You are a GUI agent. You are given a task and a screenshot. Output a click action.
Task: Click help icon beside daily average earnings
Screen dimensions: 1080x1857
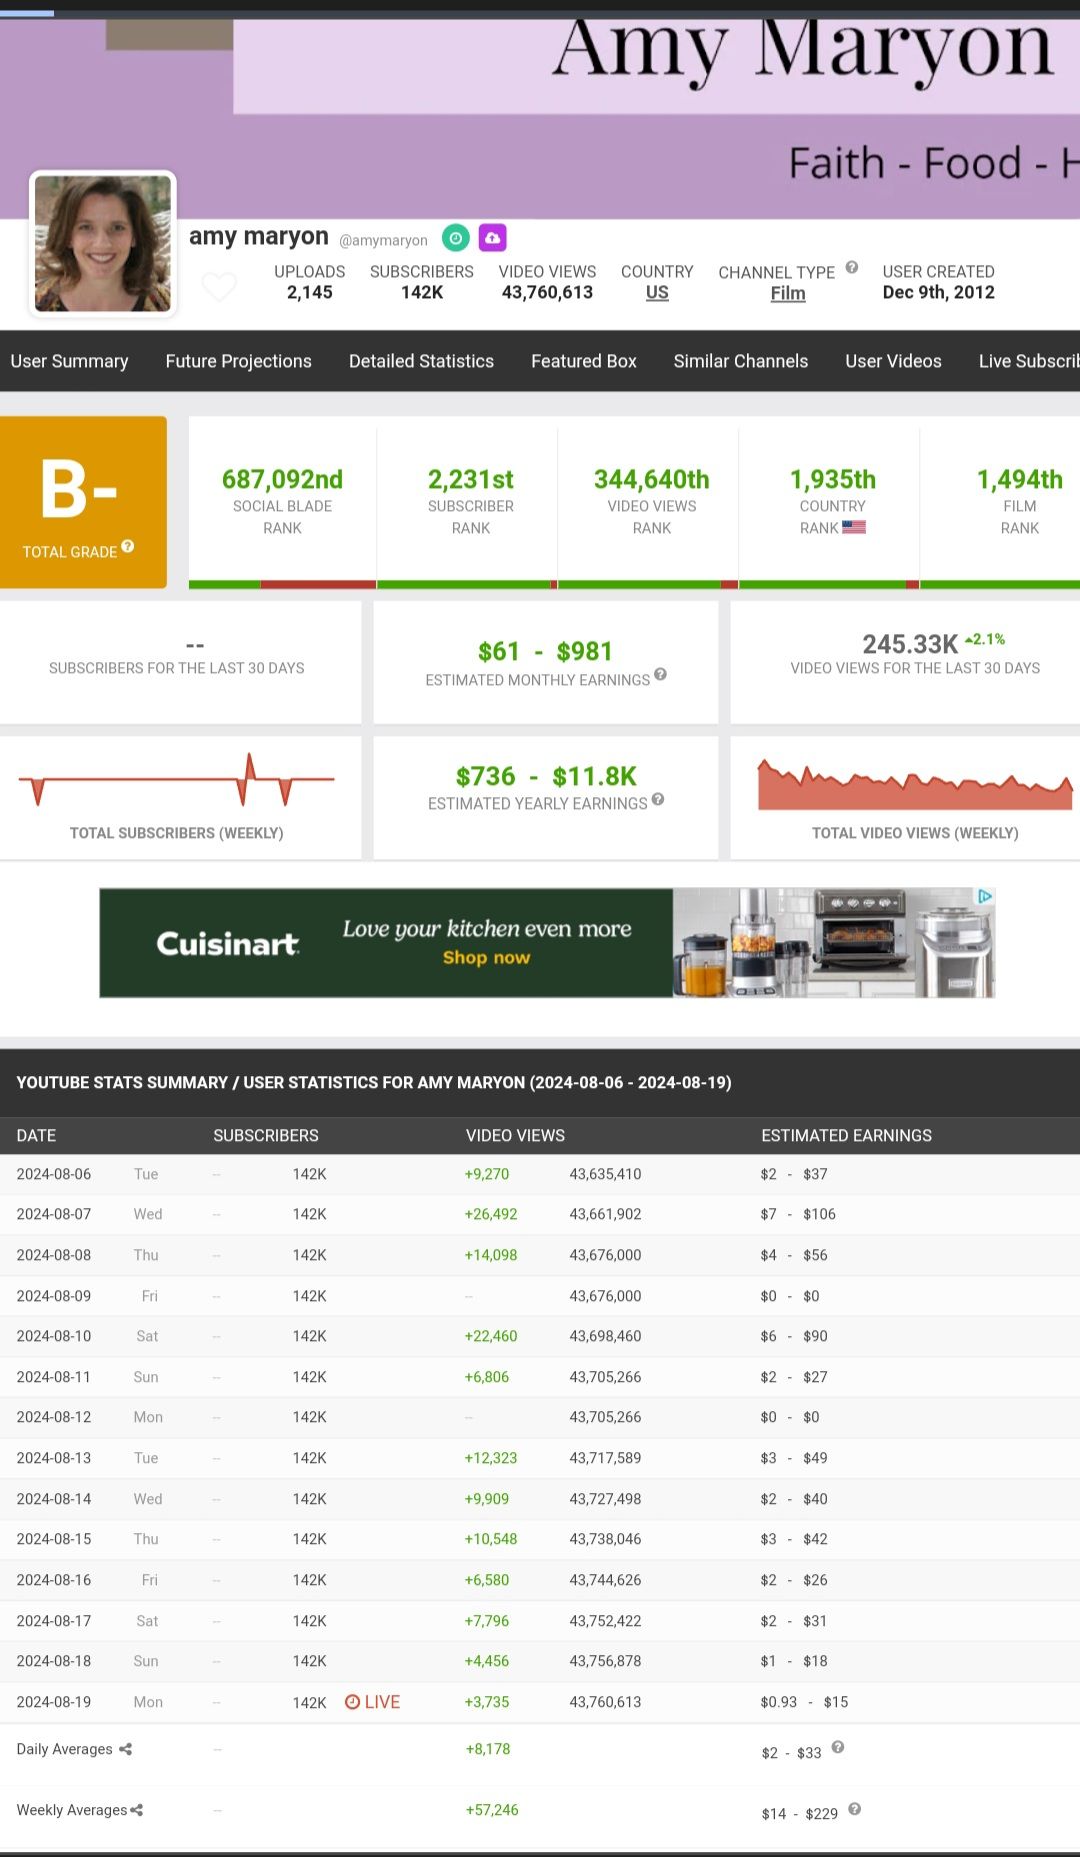click(x=838, y=1747)
